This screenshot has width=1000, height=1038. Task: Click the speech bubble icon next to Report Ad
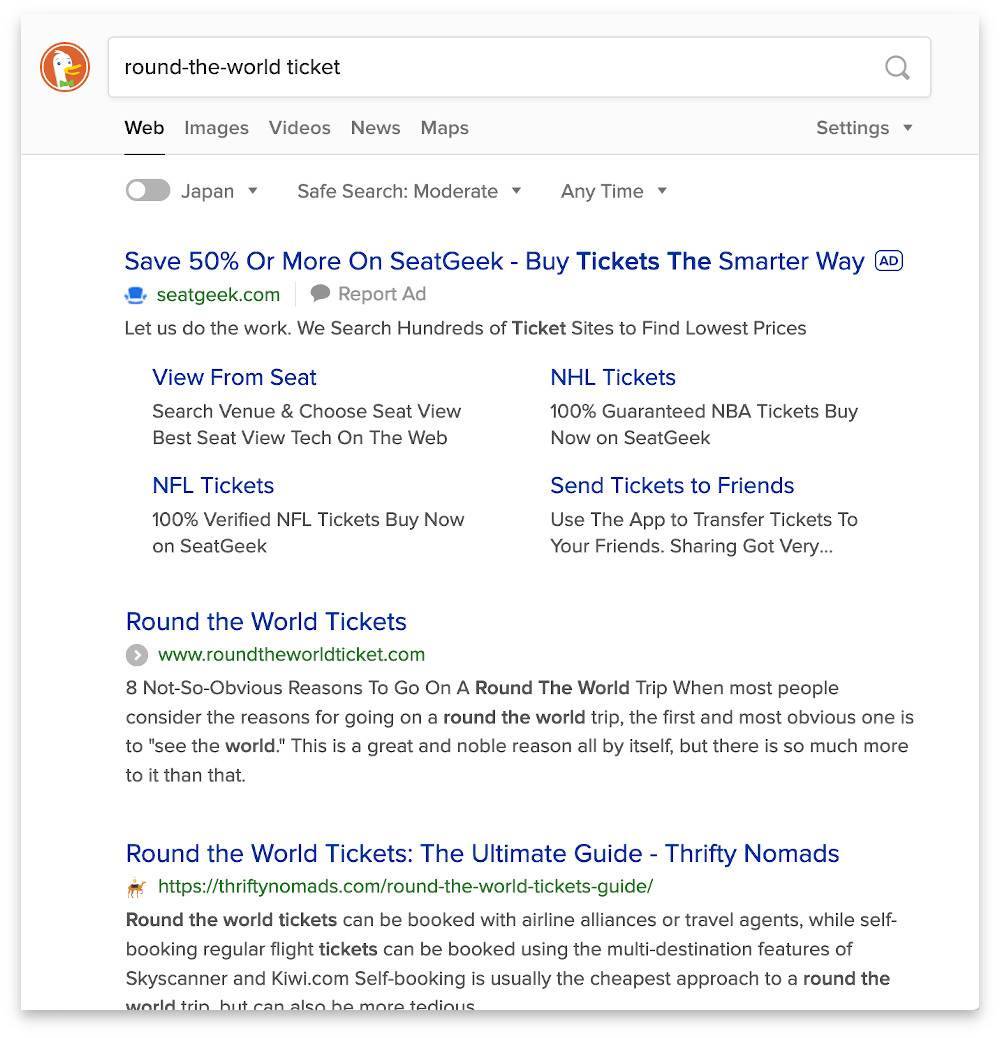click(320, 293)
